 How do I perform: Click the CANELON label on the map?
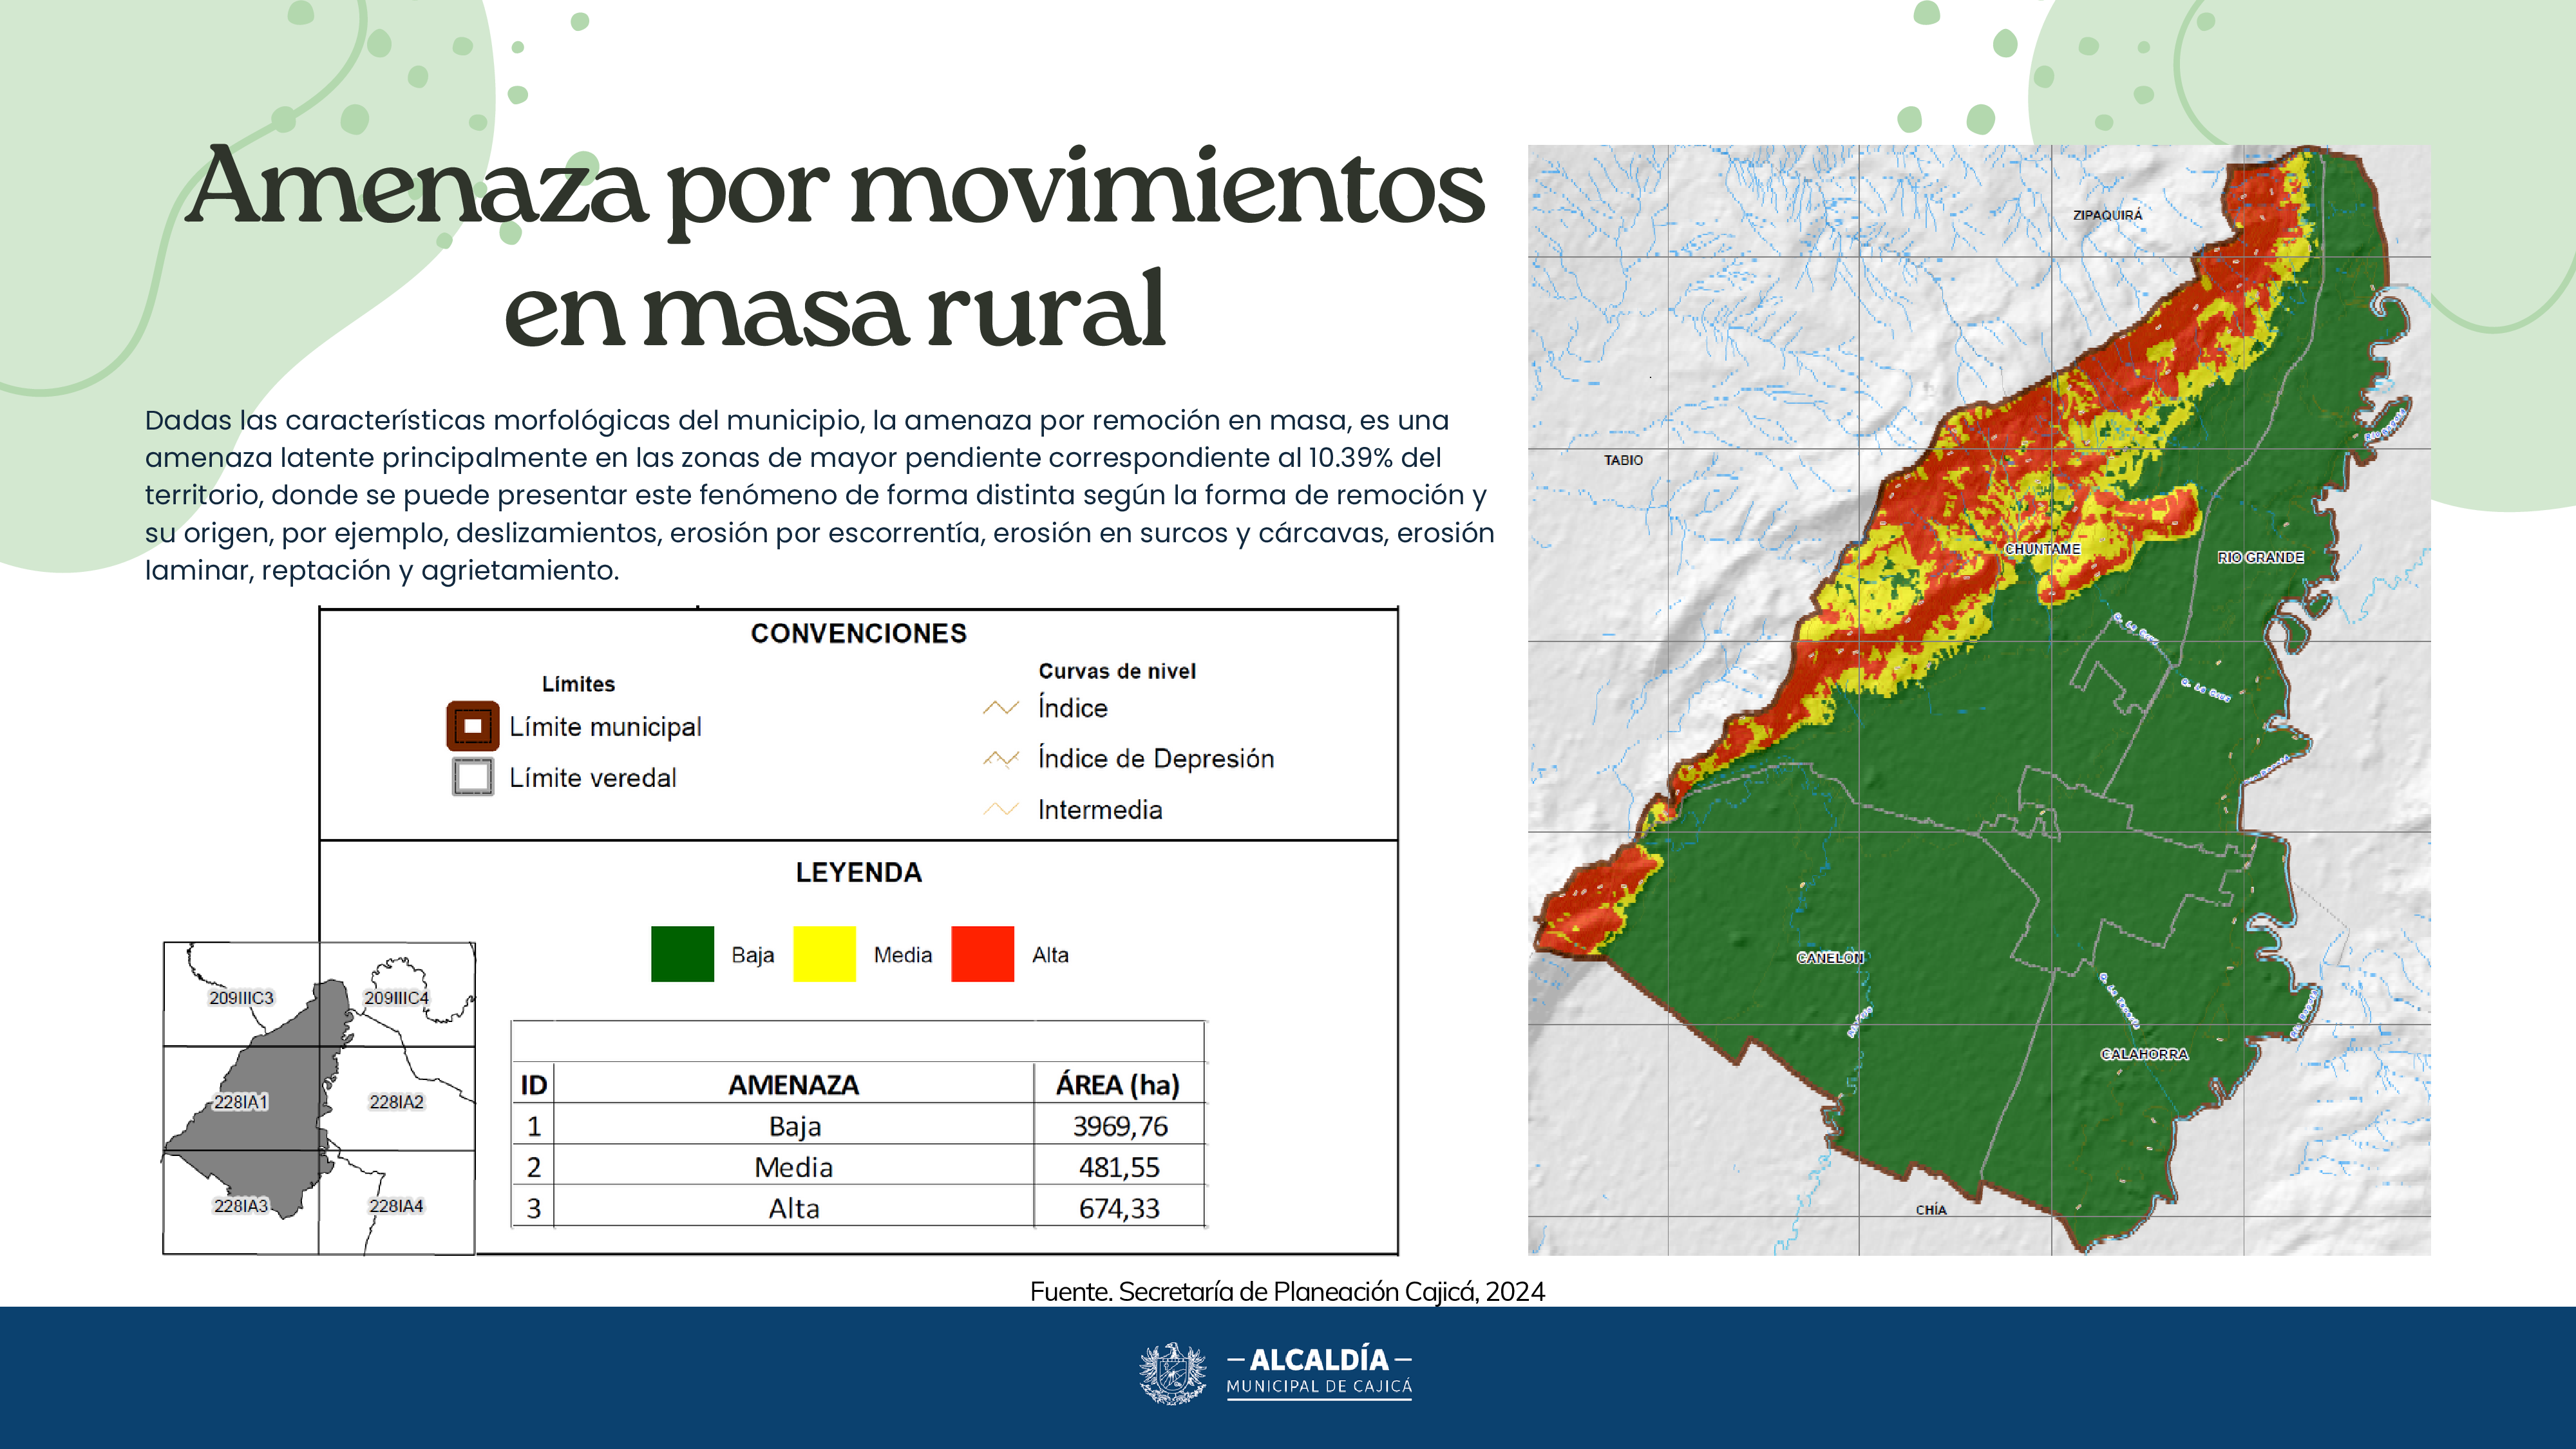pyautogui.click(x=1830, y=957)
